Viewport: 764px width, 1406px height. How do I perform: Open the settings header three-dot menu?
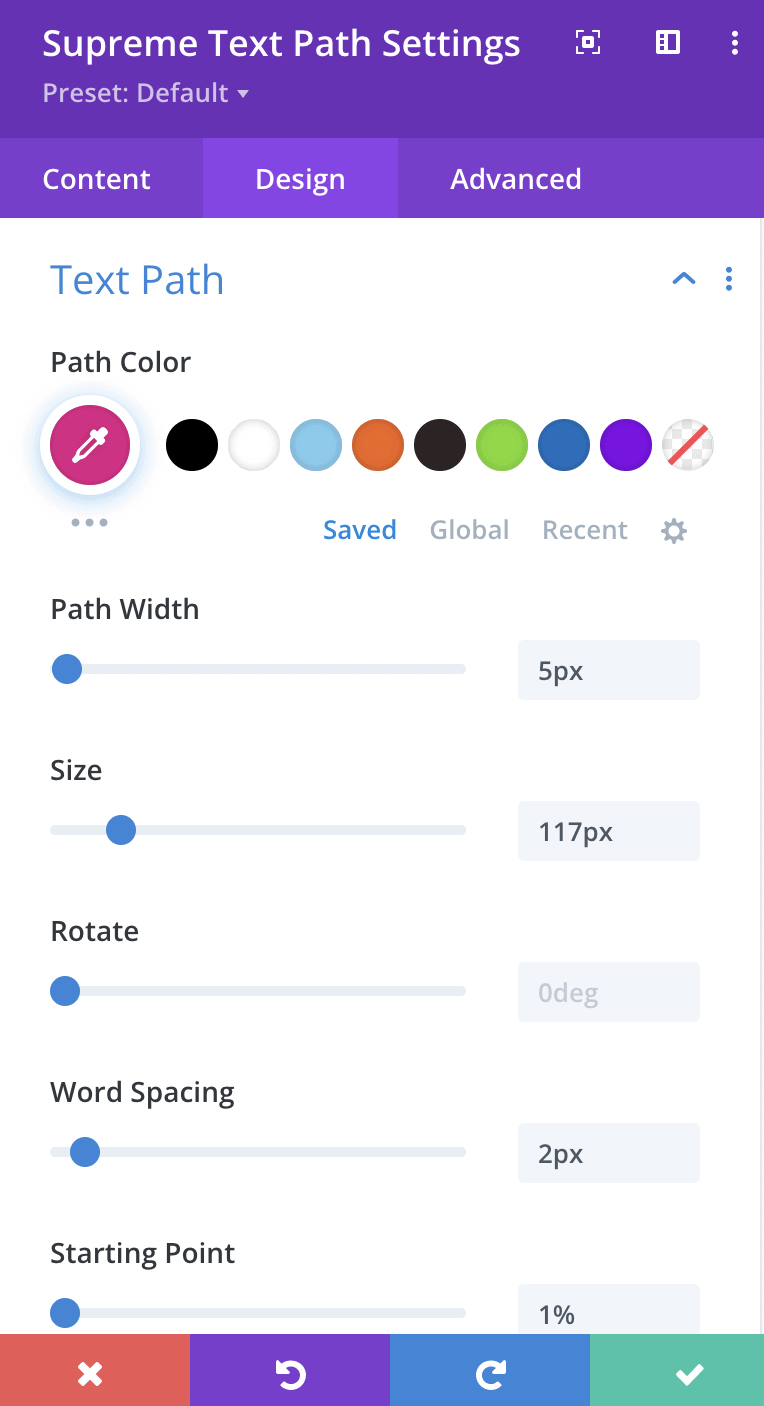tap(735, 42)
